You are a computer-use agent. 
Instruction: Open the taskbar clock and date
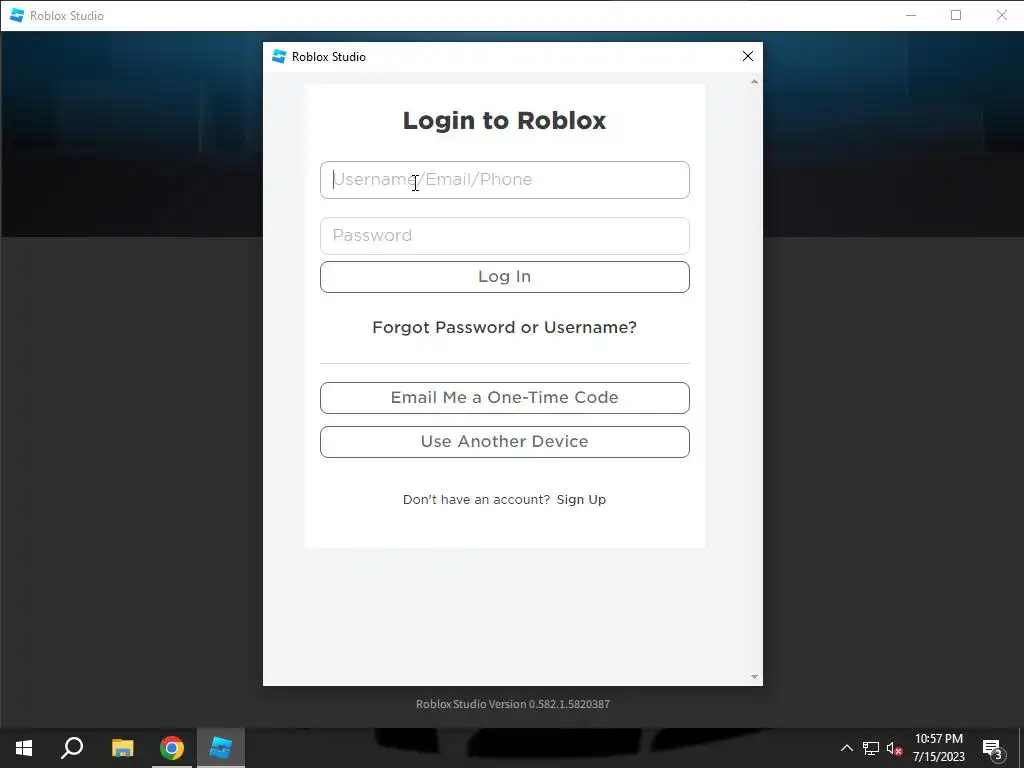coord(938,748)
